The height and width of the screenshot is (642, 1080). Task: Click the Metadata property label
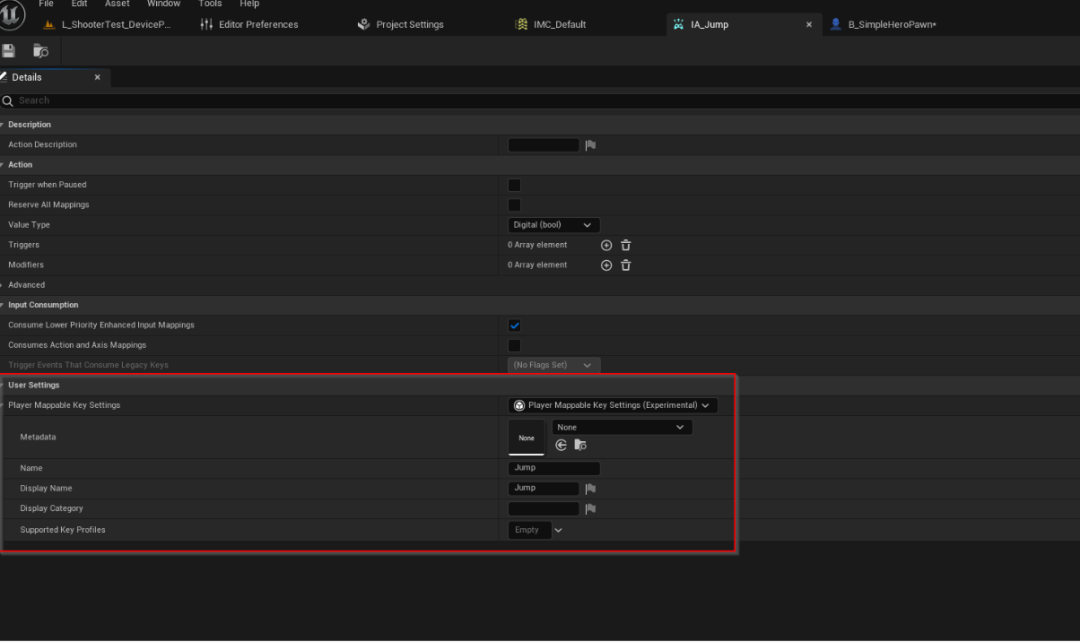coord(38,437)
